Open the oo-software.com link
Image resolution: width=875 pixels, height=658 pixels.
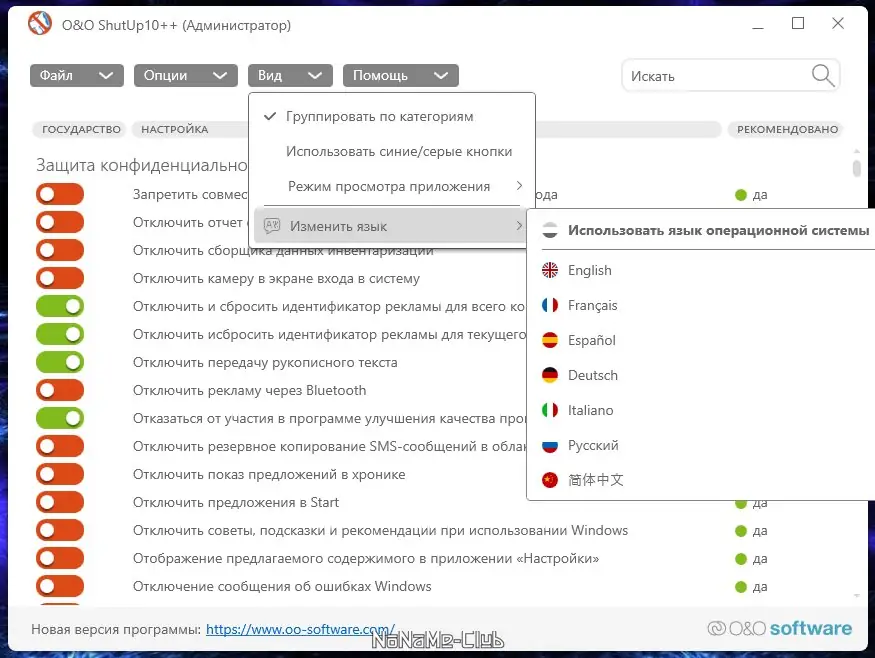[x=300, y=629]
